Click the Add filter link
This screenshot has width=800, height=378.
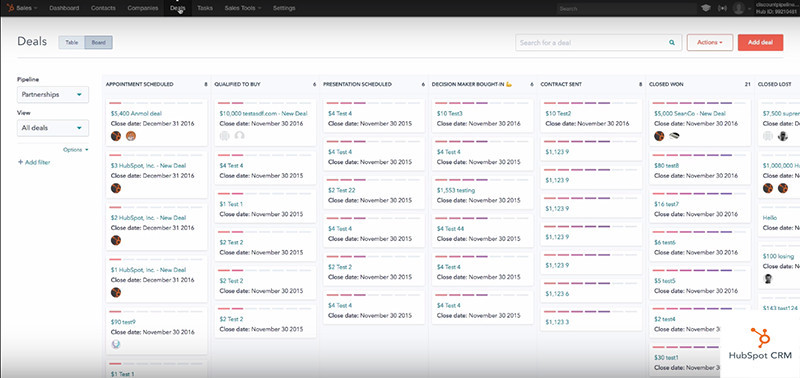click(34, 162)
